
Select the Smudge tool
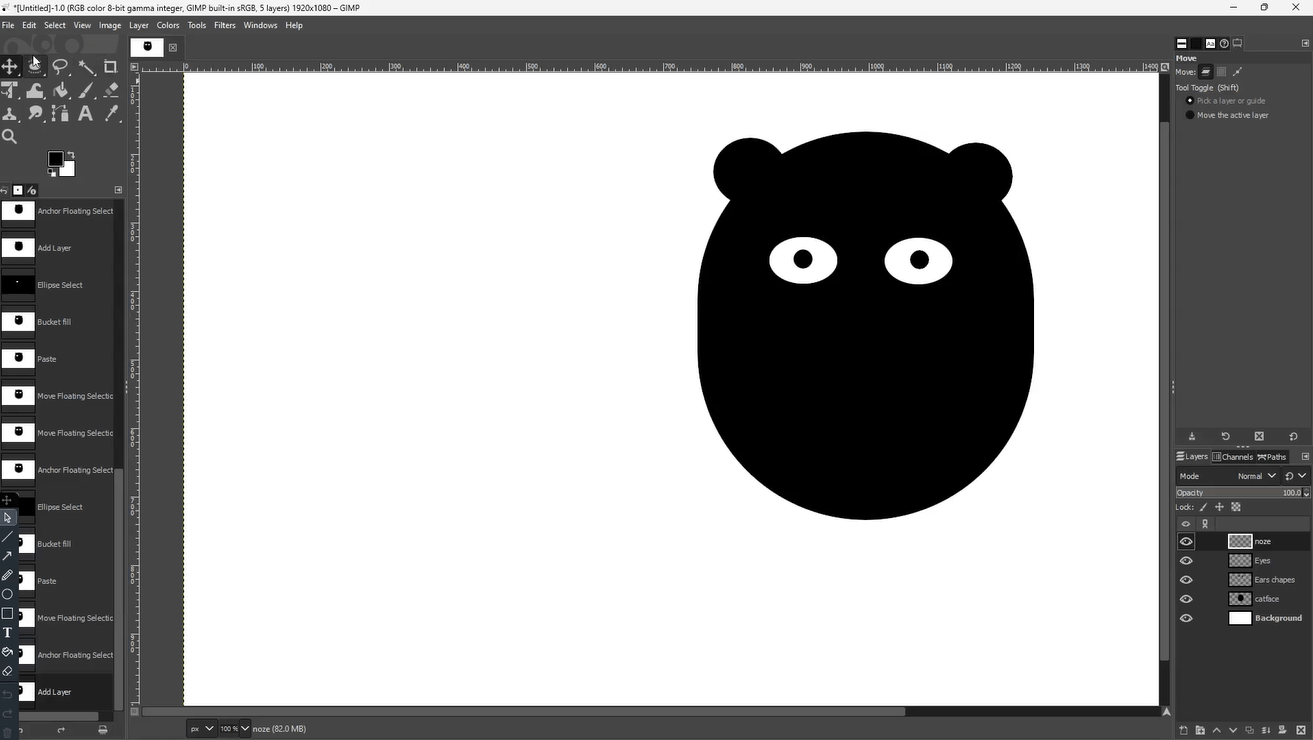pyautogui.click(x=36, y=114)
